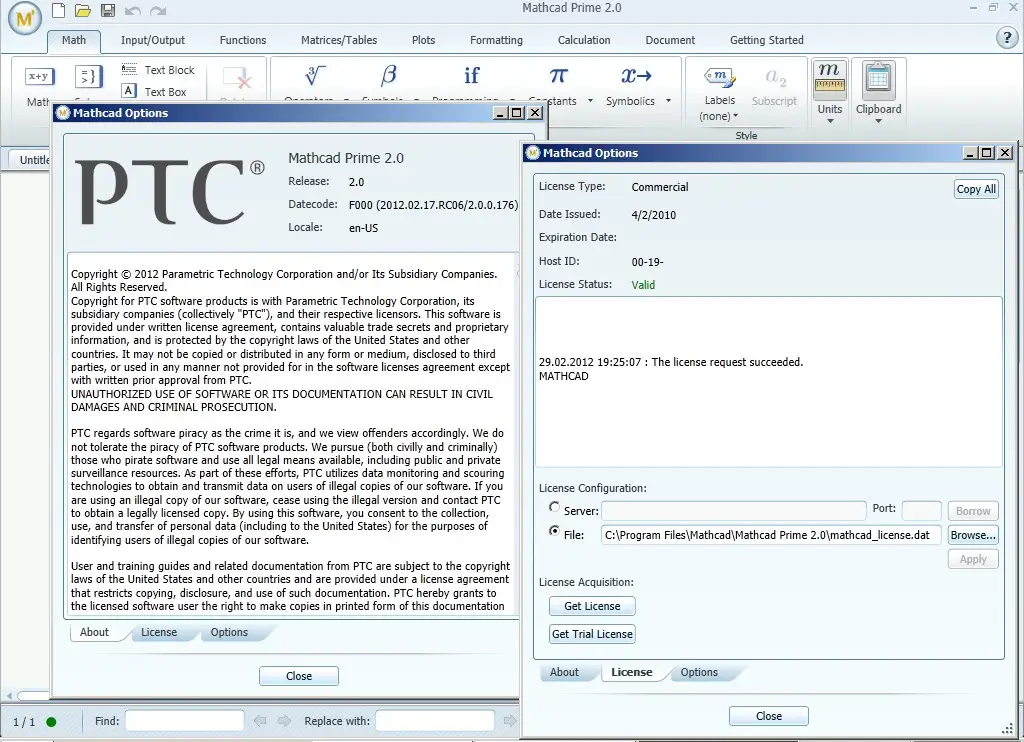Click the Browse... button for license file
This screenshot has width=1024, height=742.
973,535
